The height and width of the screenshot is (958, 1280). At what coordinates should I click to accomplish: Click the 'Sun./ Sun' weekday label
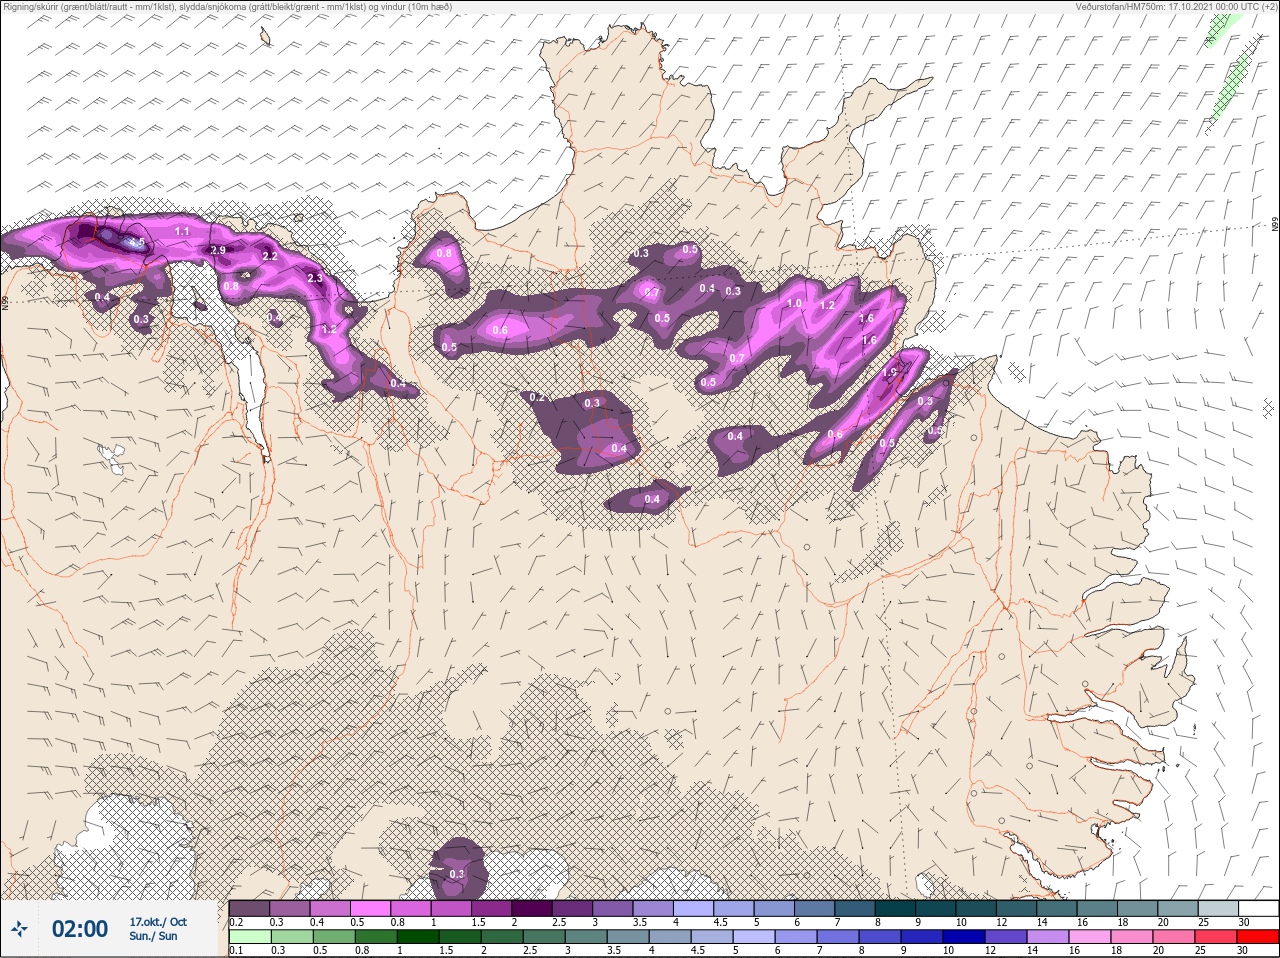coord(153,936)
